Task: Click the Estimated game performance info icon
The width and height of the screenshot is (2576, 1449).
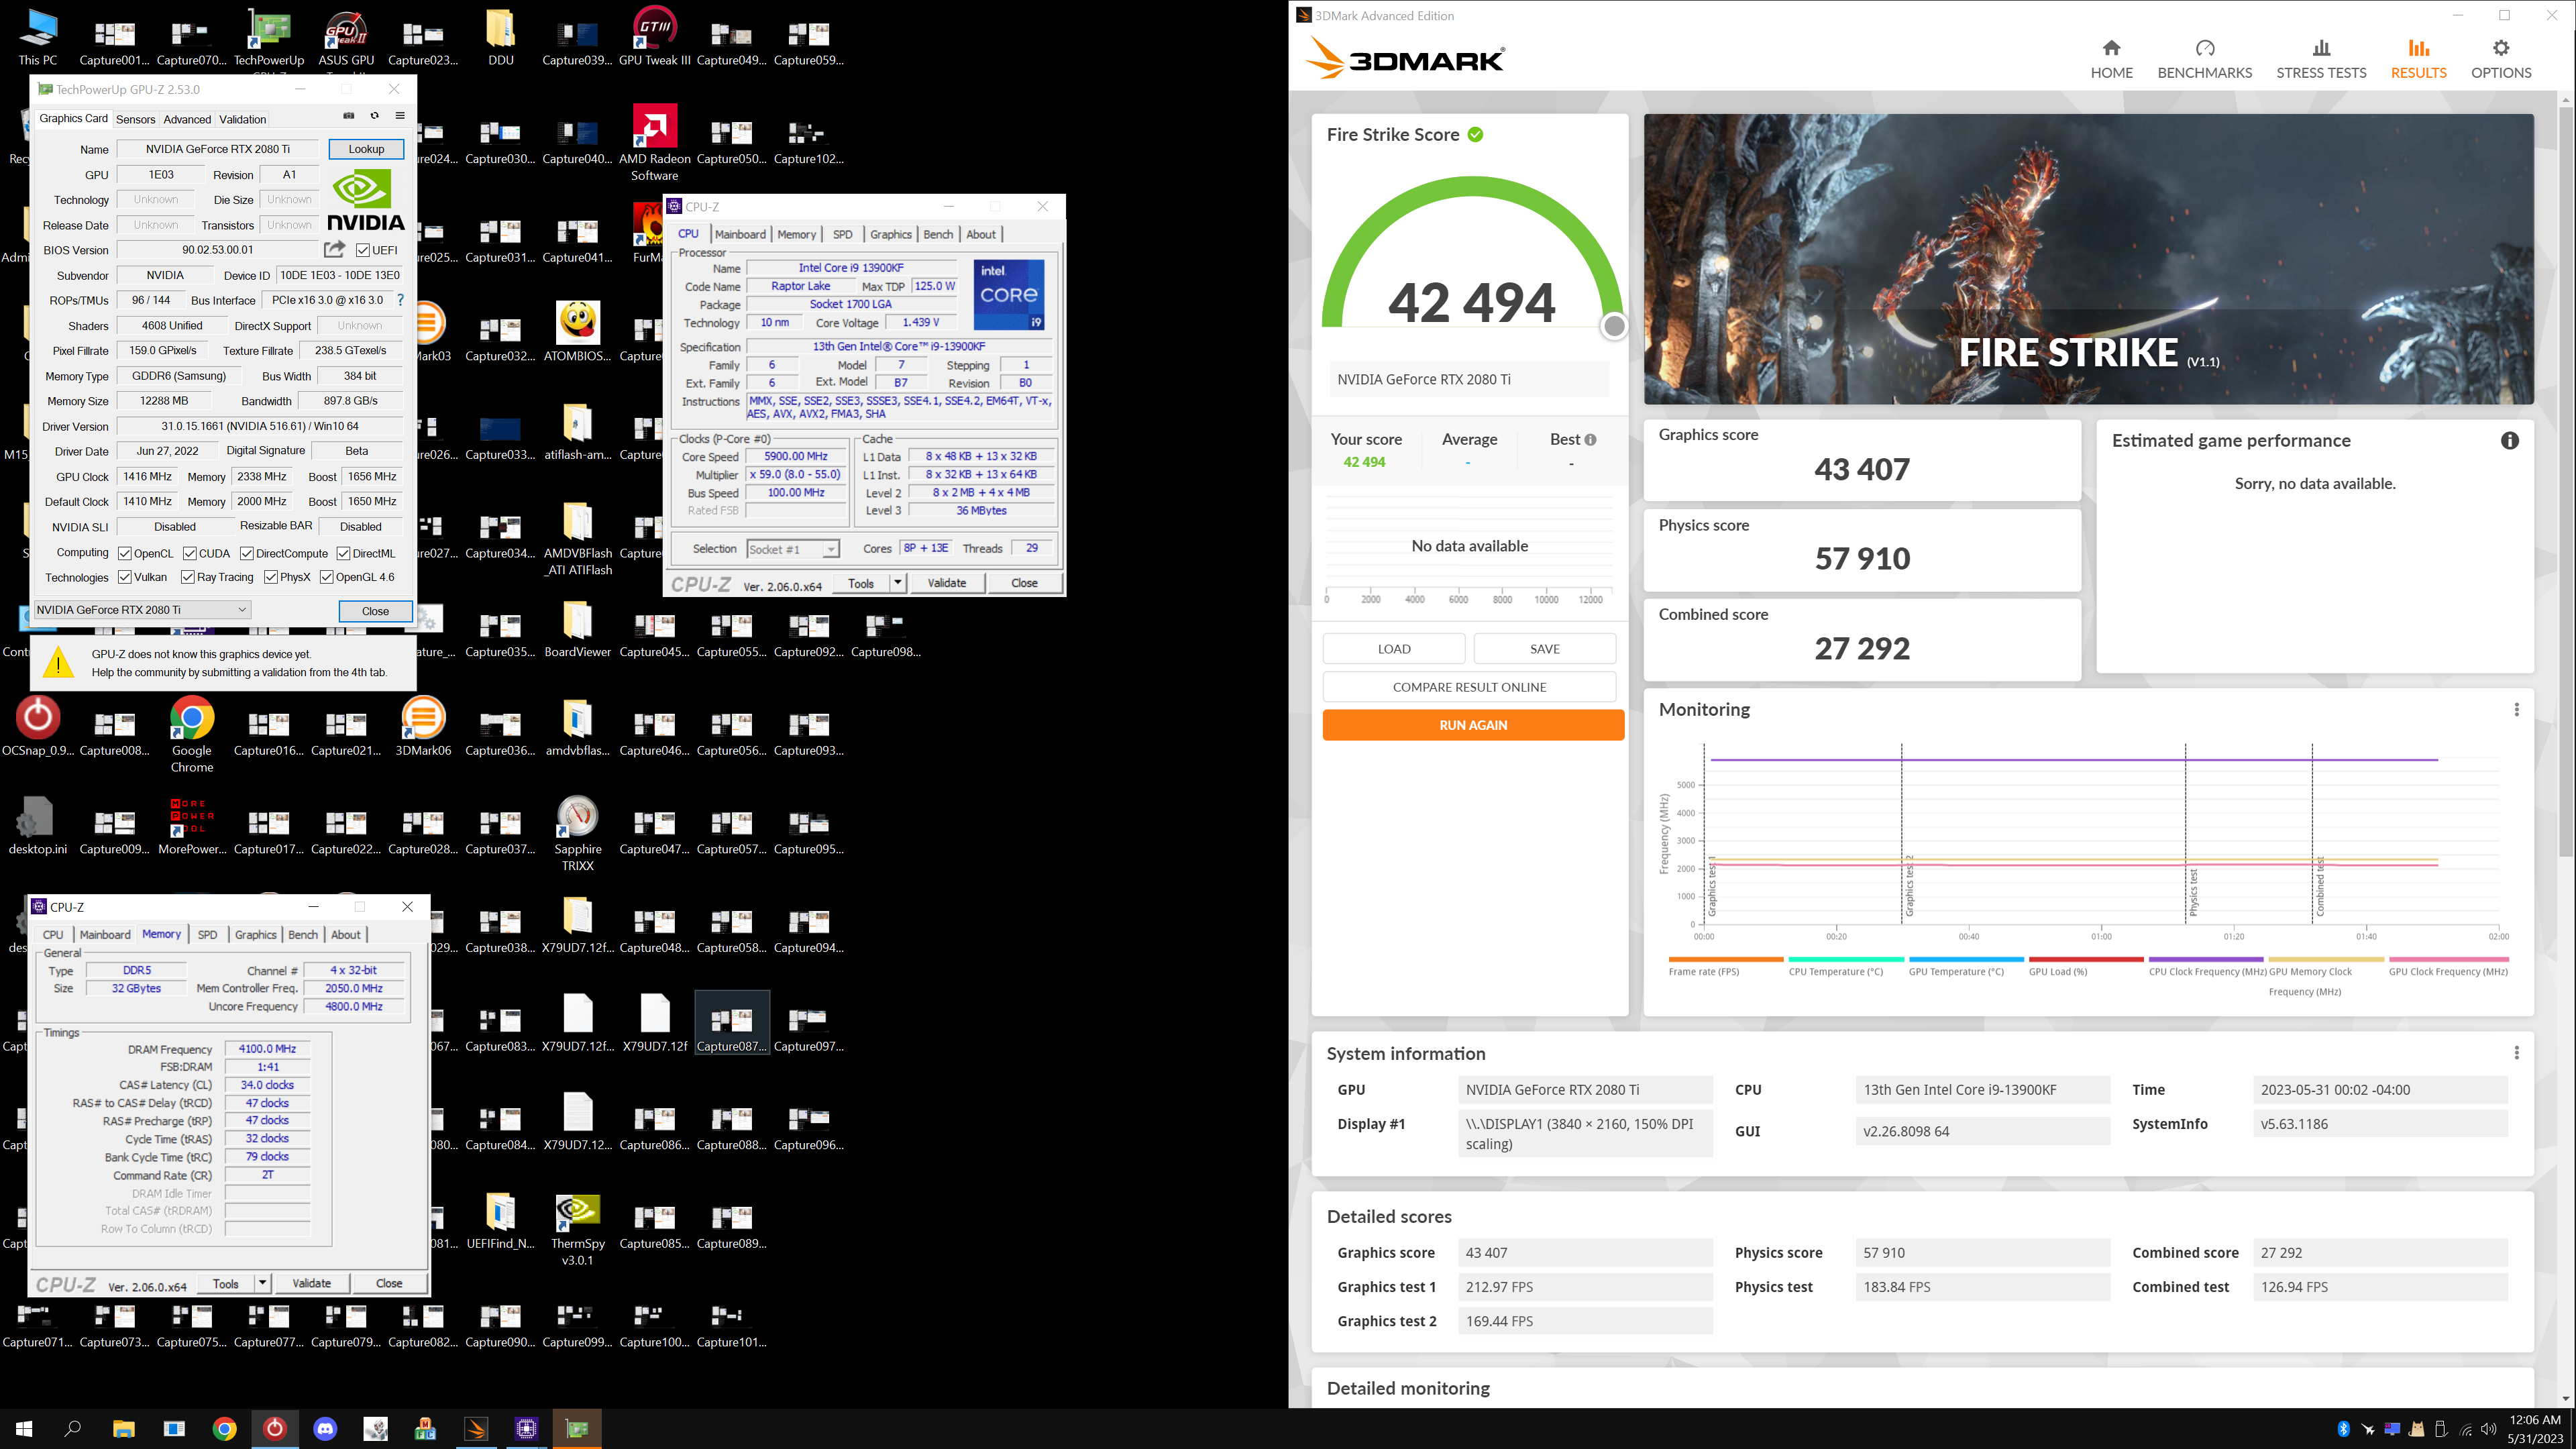Action: (2509, 441)
